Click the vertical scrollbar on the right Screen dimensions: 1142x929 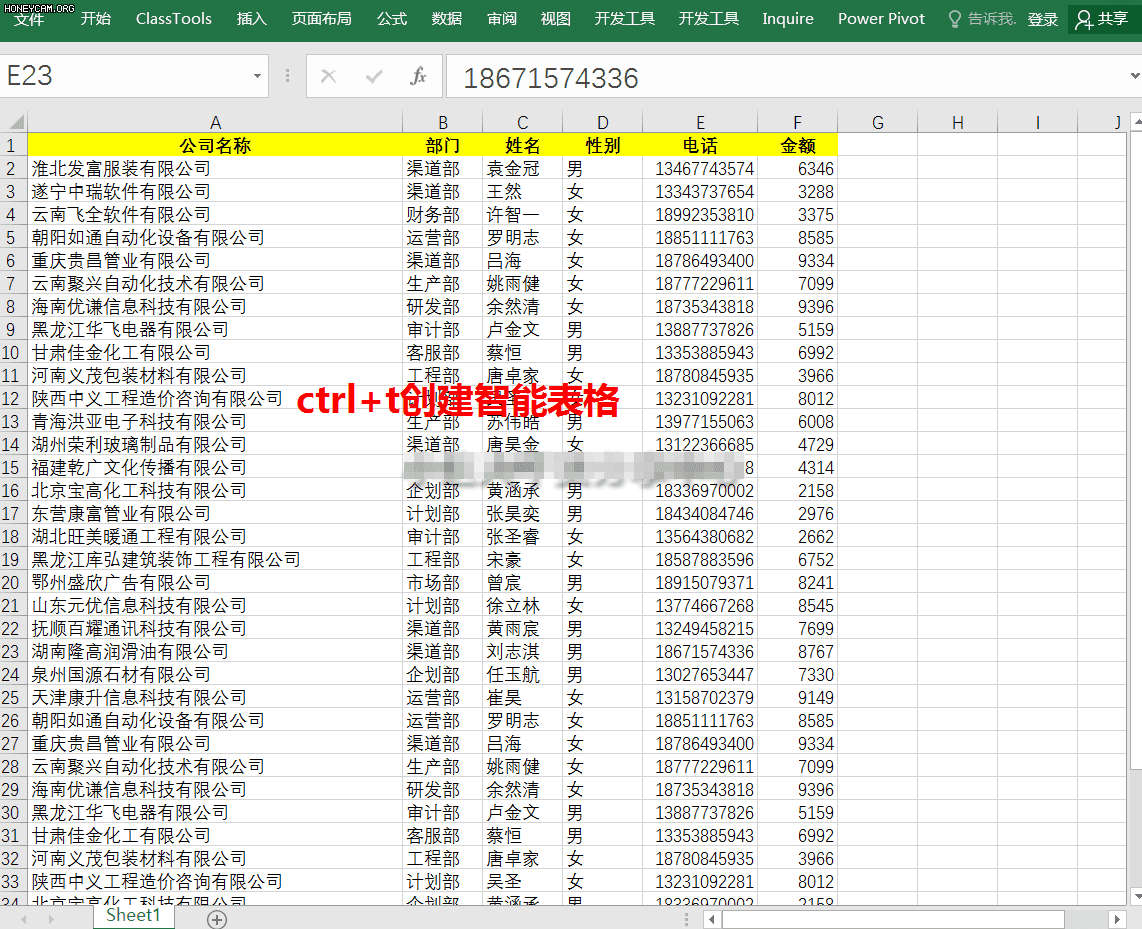[1134, 400]
